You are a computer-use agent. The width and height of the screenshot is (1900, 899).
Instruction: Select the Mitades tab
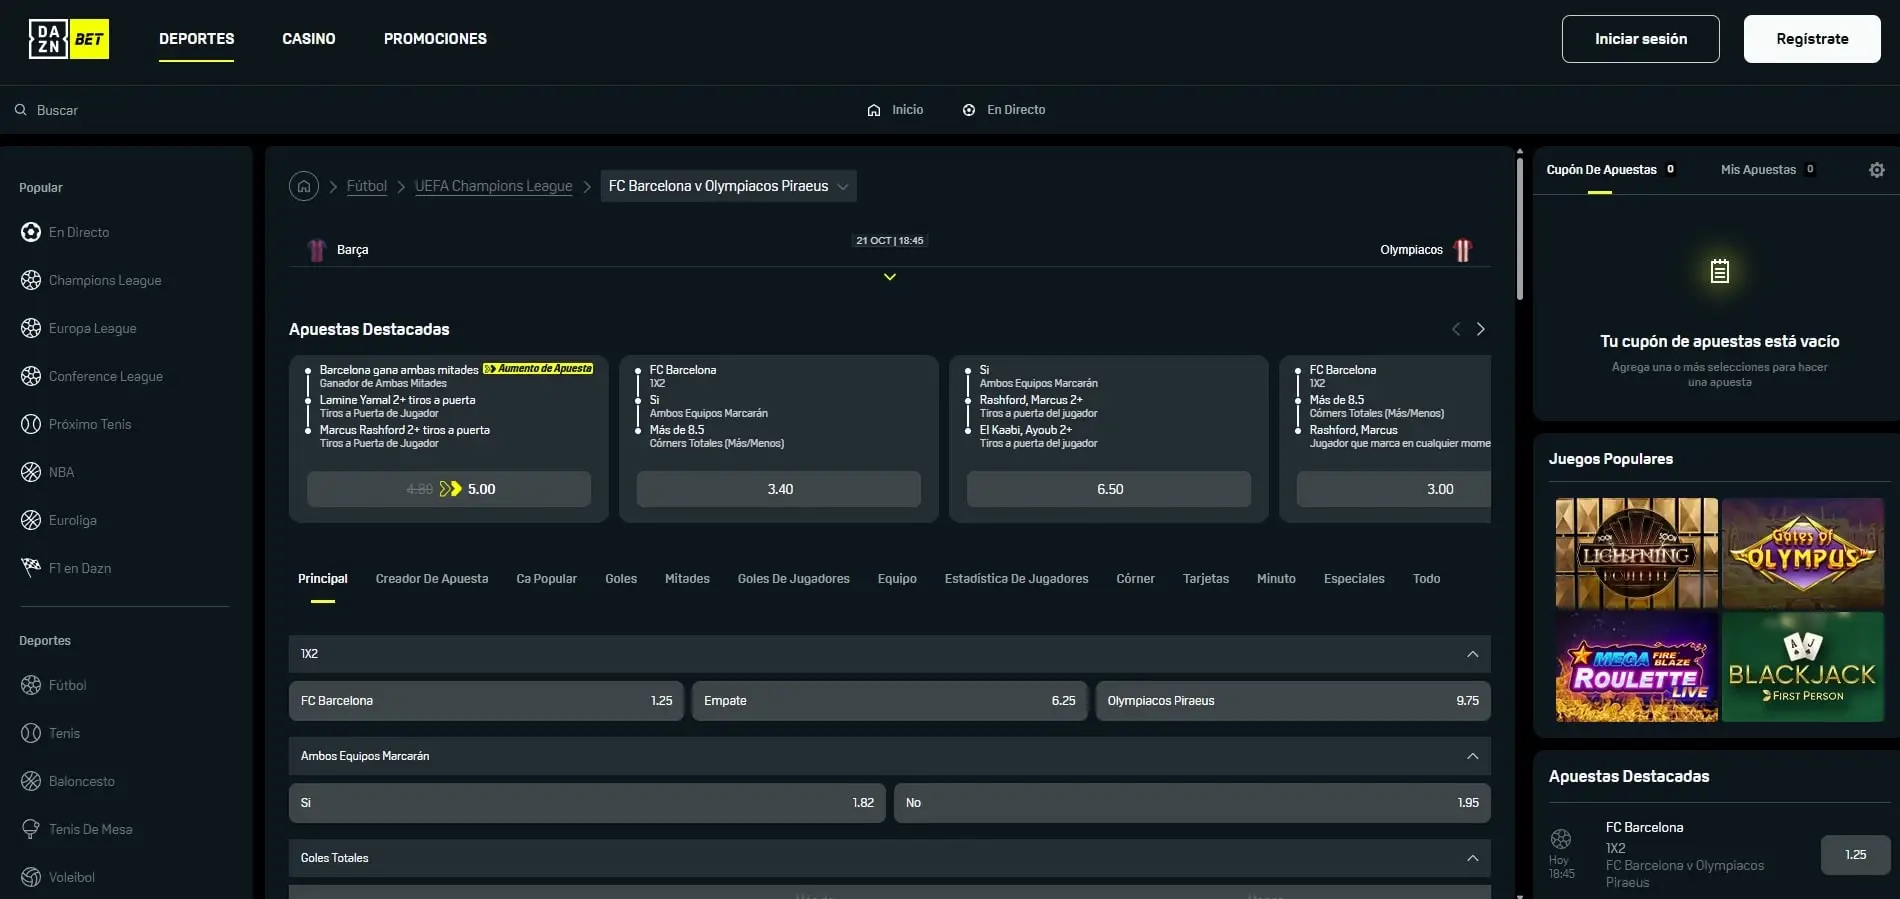[x=687, y=579]
